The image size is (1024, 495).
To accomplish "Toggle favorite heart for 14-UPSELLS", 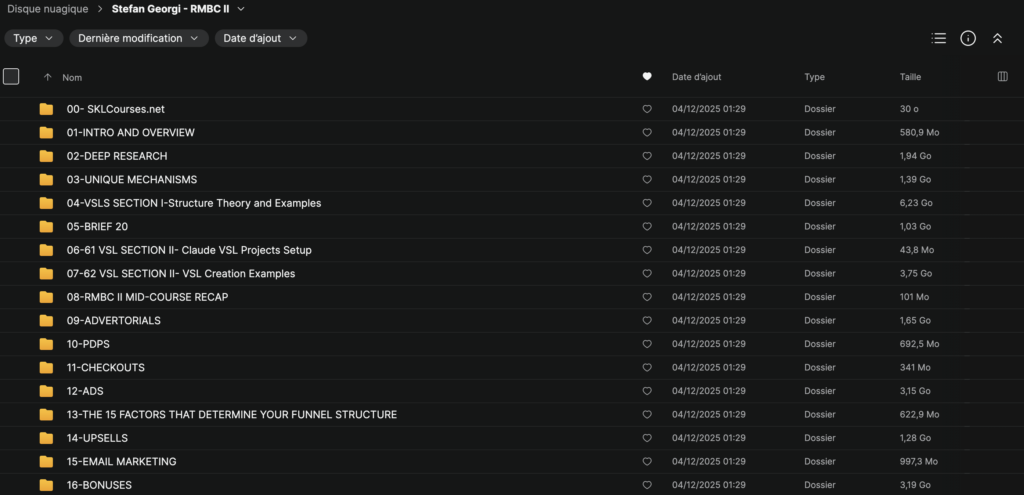I will click(647, 438).
